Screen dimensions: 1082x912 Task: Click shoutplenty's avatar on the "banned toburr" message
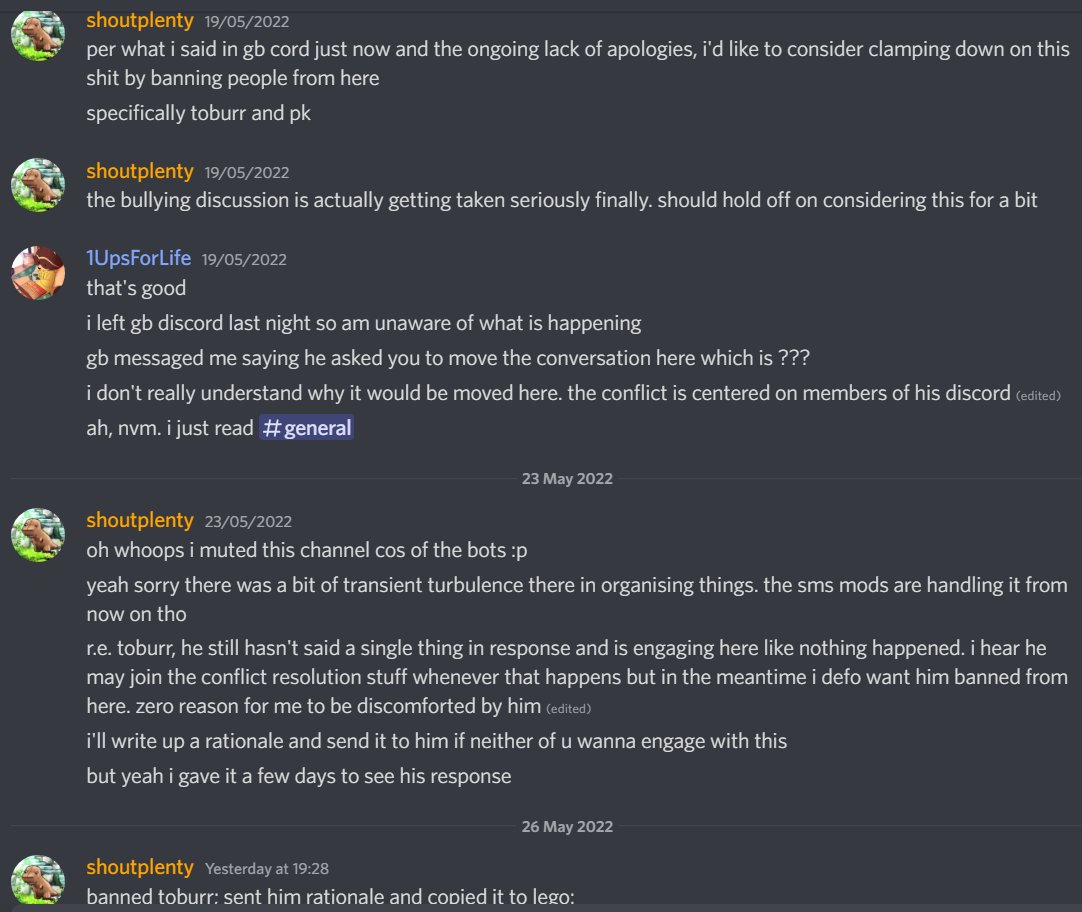[x=38, y=880]
